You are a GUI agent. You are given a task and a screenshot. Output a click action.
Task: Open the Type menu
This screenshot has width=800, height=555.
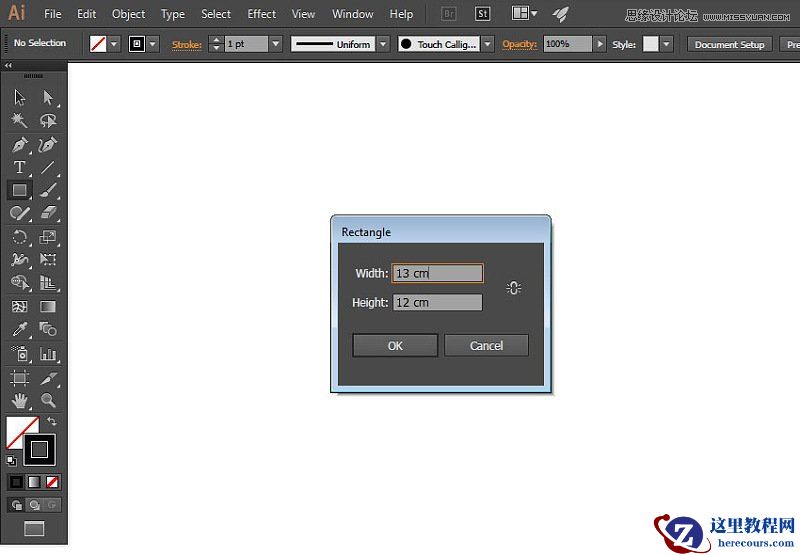point(173,14)
